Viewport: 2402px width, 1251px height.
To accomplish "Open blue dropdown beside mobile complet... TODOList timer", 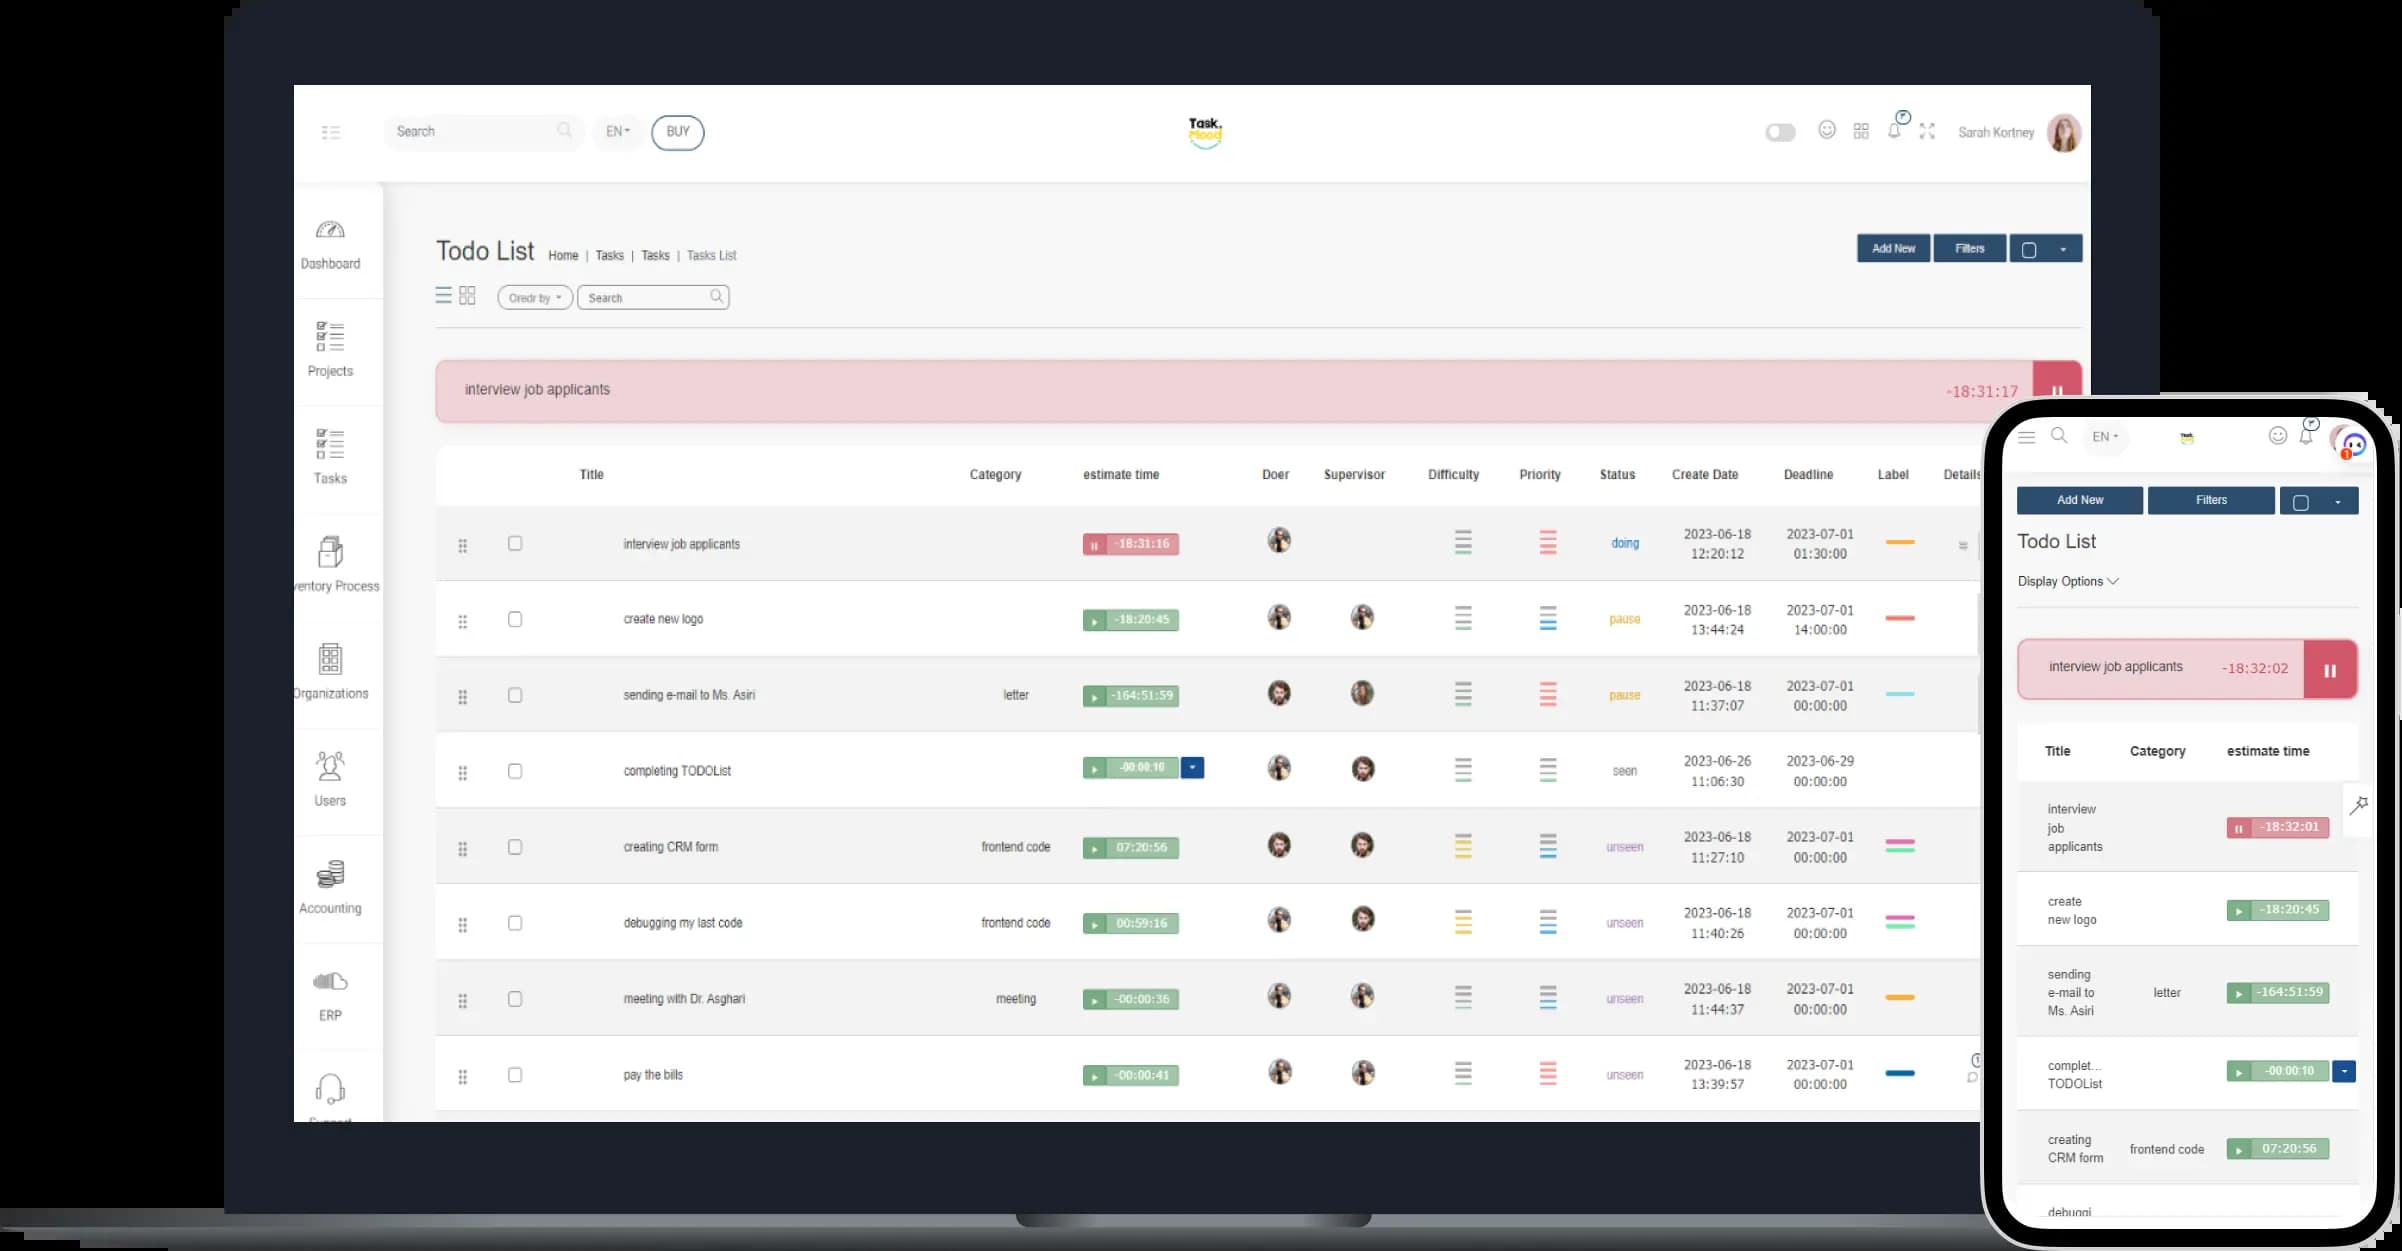I will pyautogui.click(x=2344, y=1072).
